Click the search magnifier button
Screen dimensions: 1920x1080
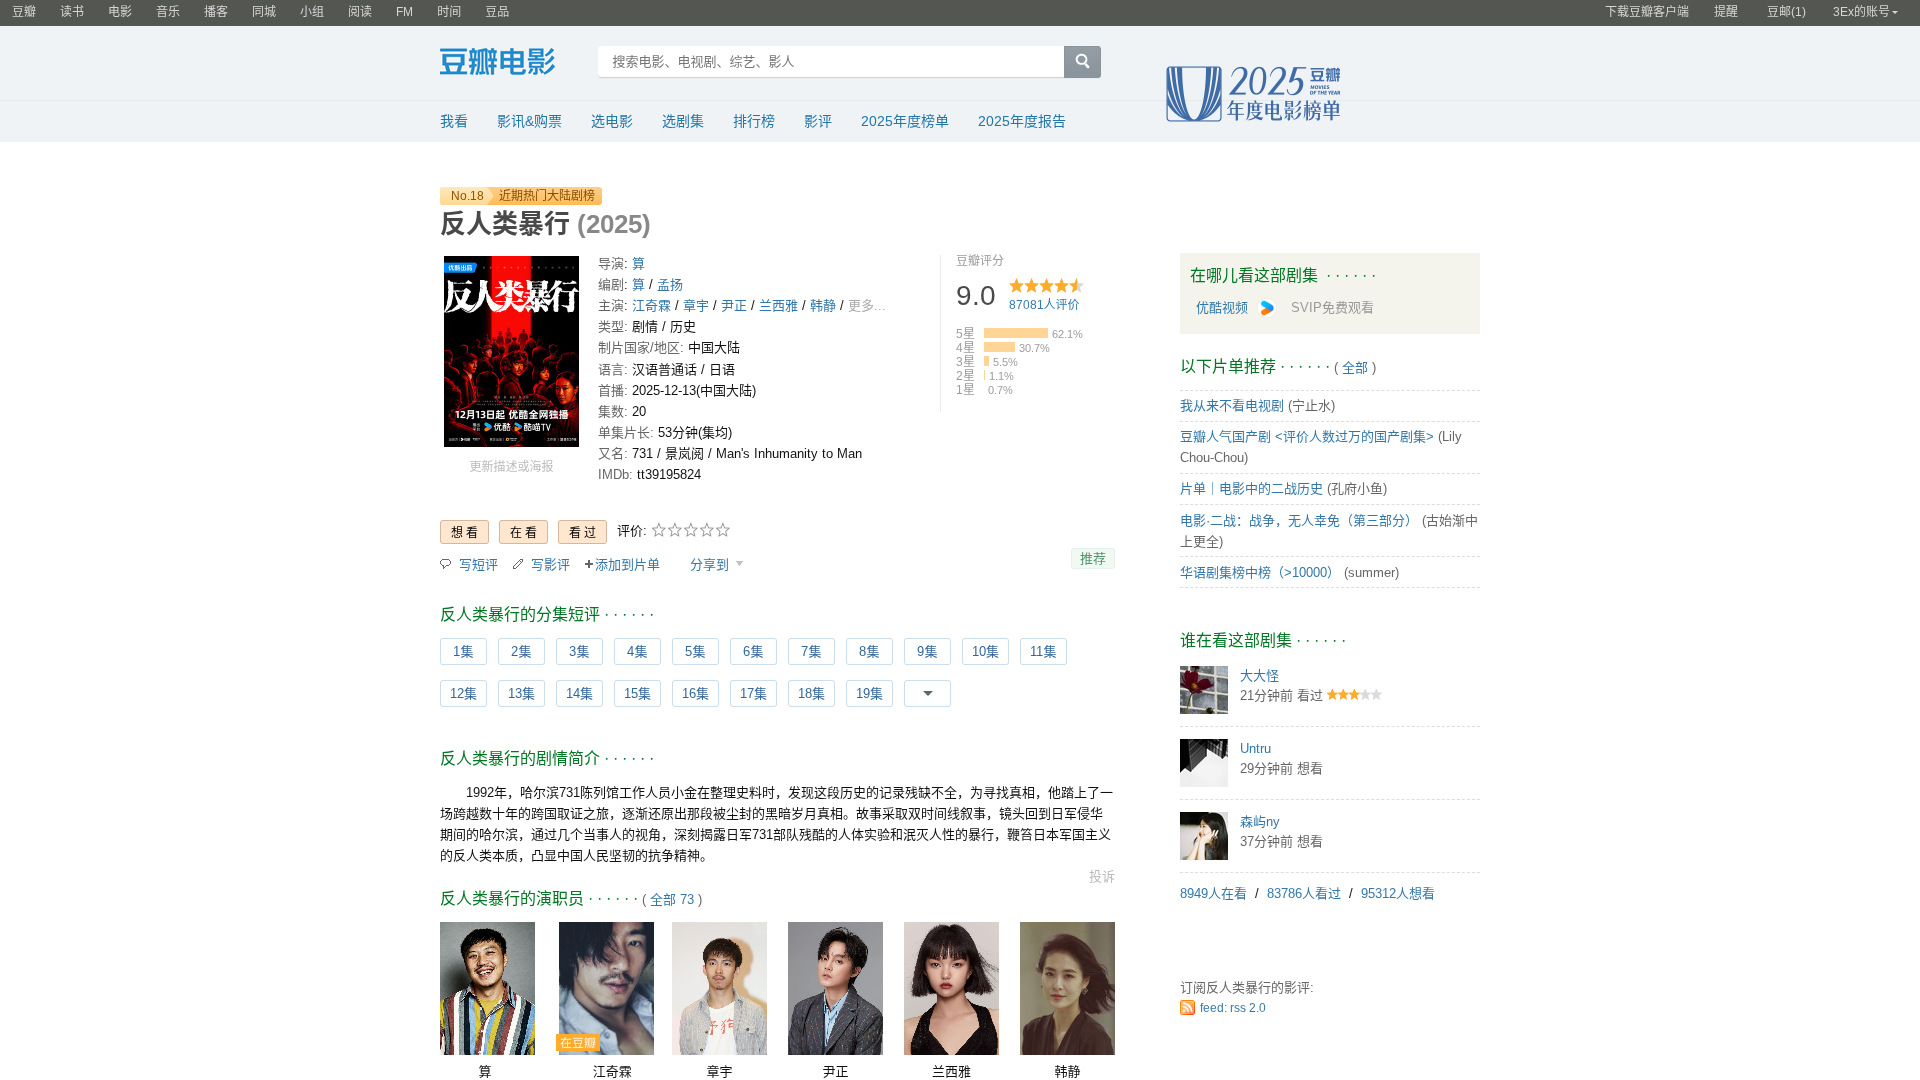[1082, 62]
